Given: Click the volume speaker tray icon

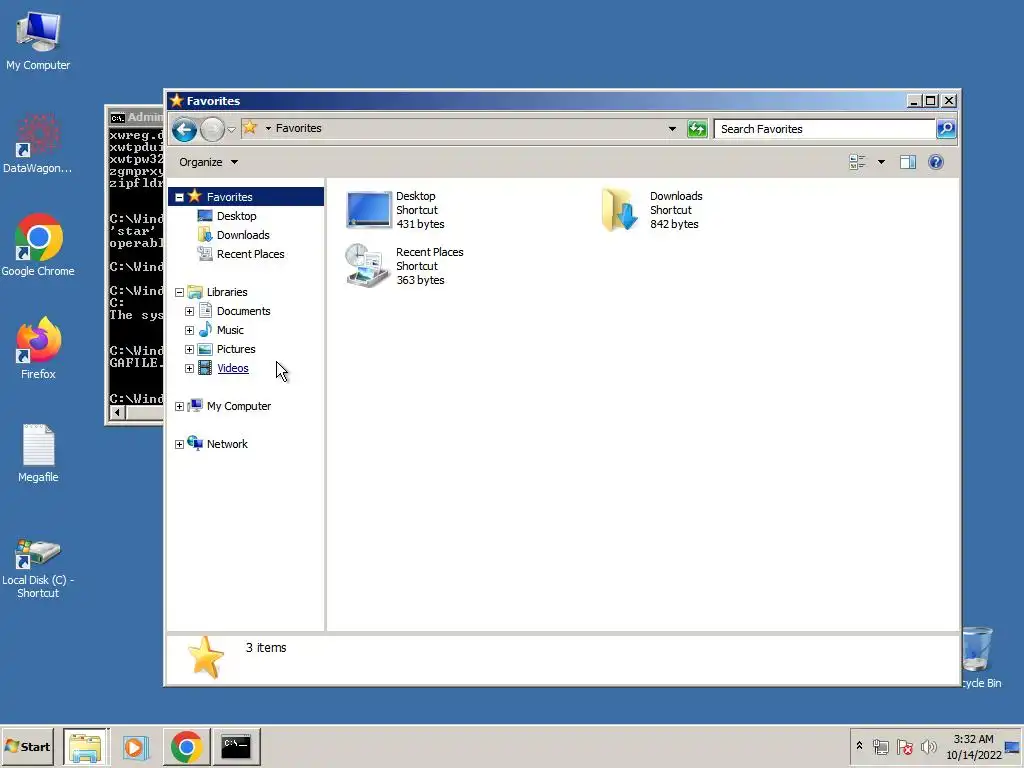Looking at the screenshot, I should [x=928, y=746].
